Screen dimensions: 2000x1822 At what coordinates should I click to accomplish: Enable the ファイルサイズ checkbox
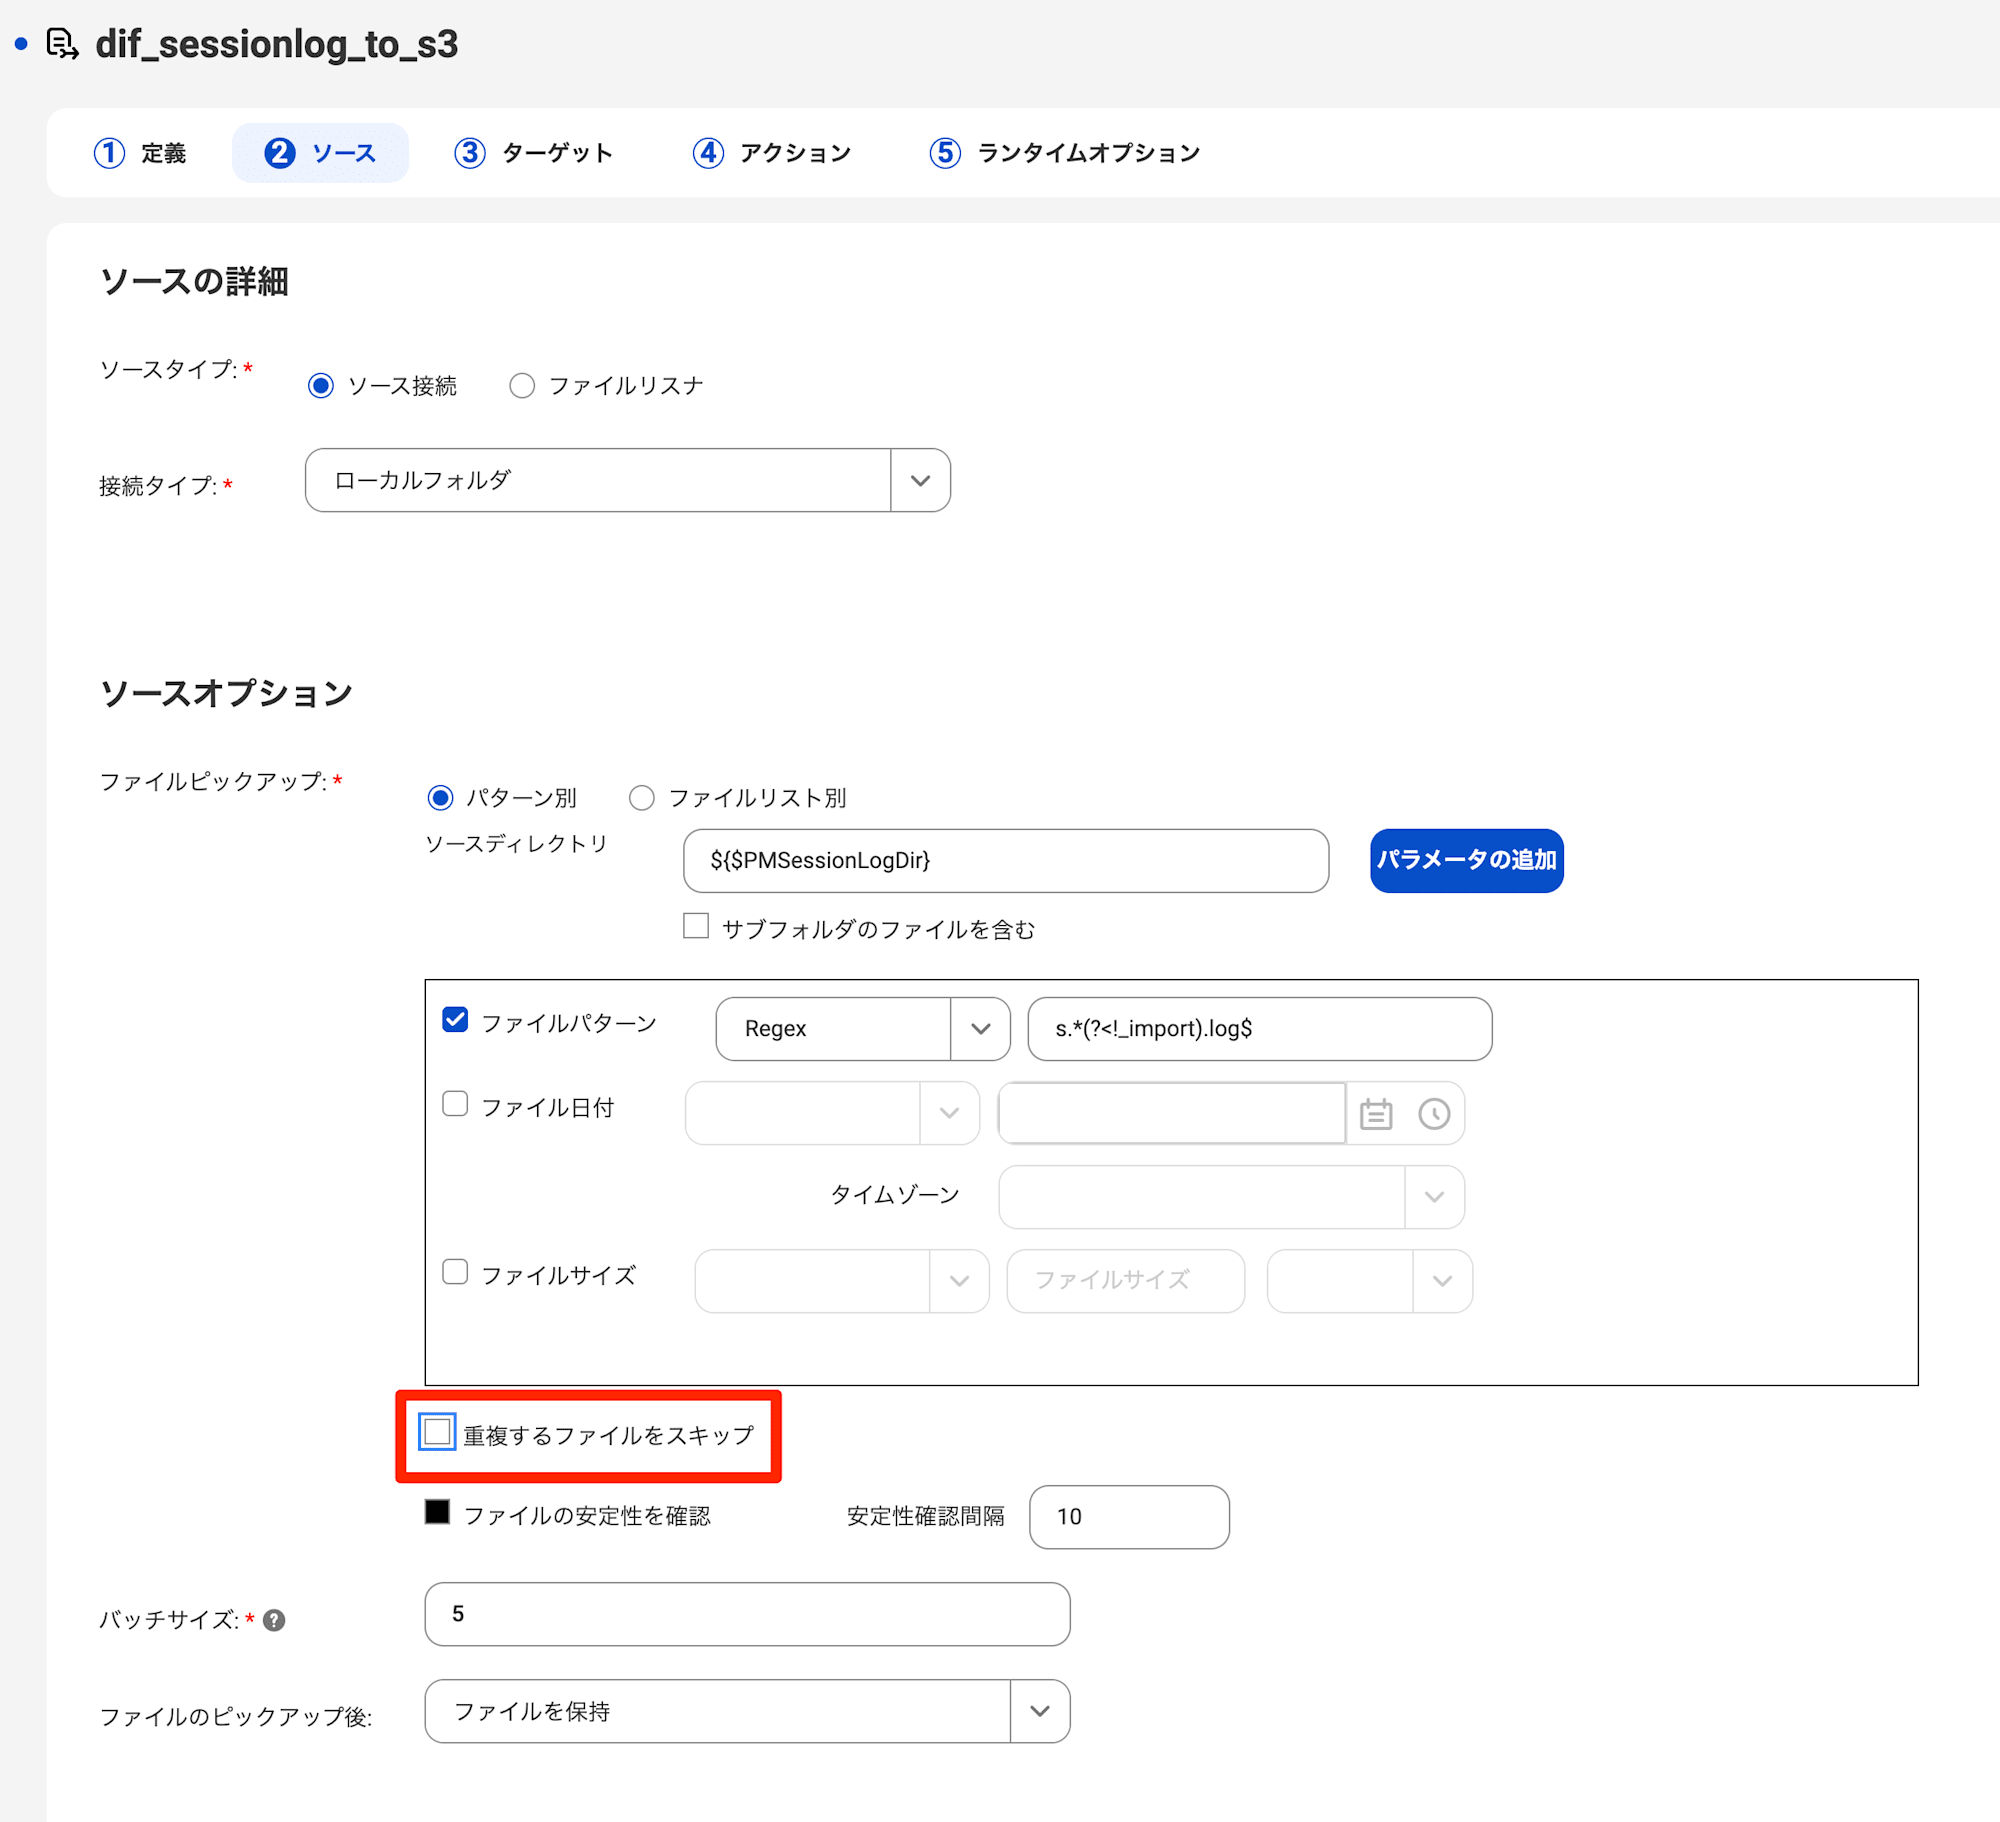pyautogui.click(x=455, y=1272)
